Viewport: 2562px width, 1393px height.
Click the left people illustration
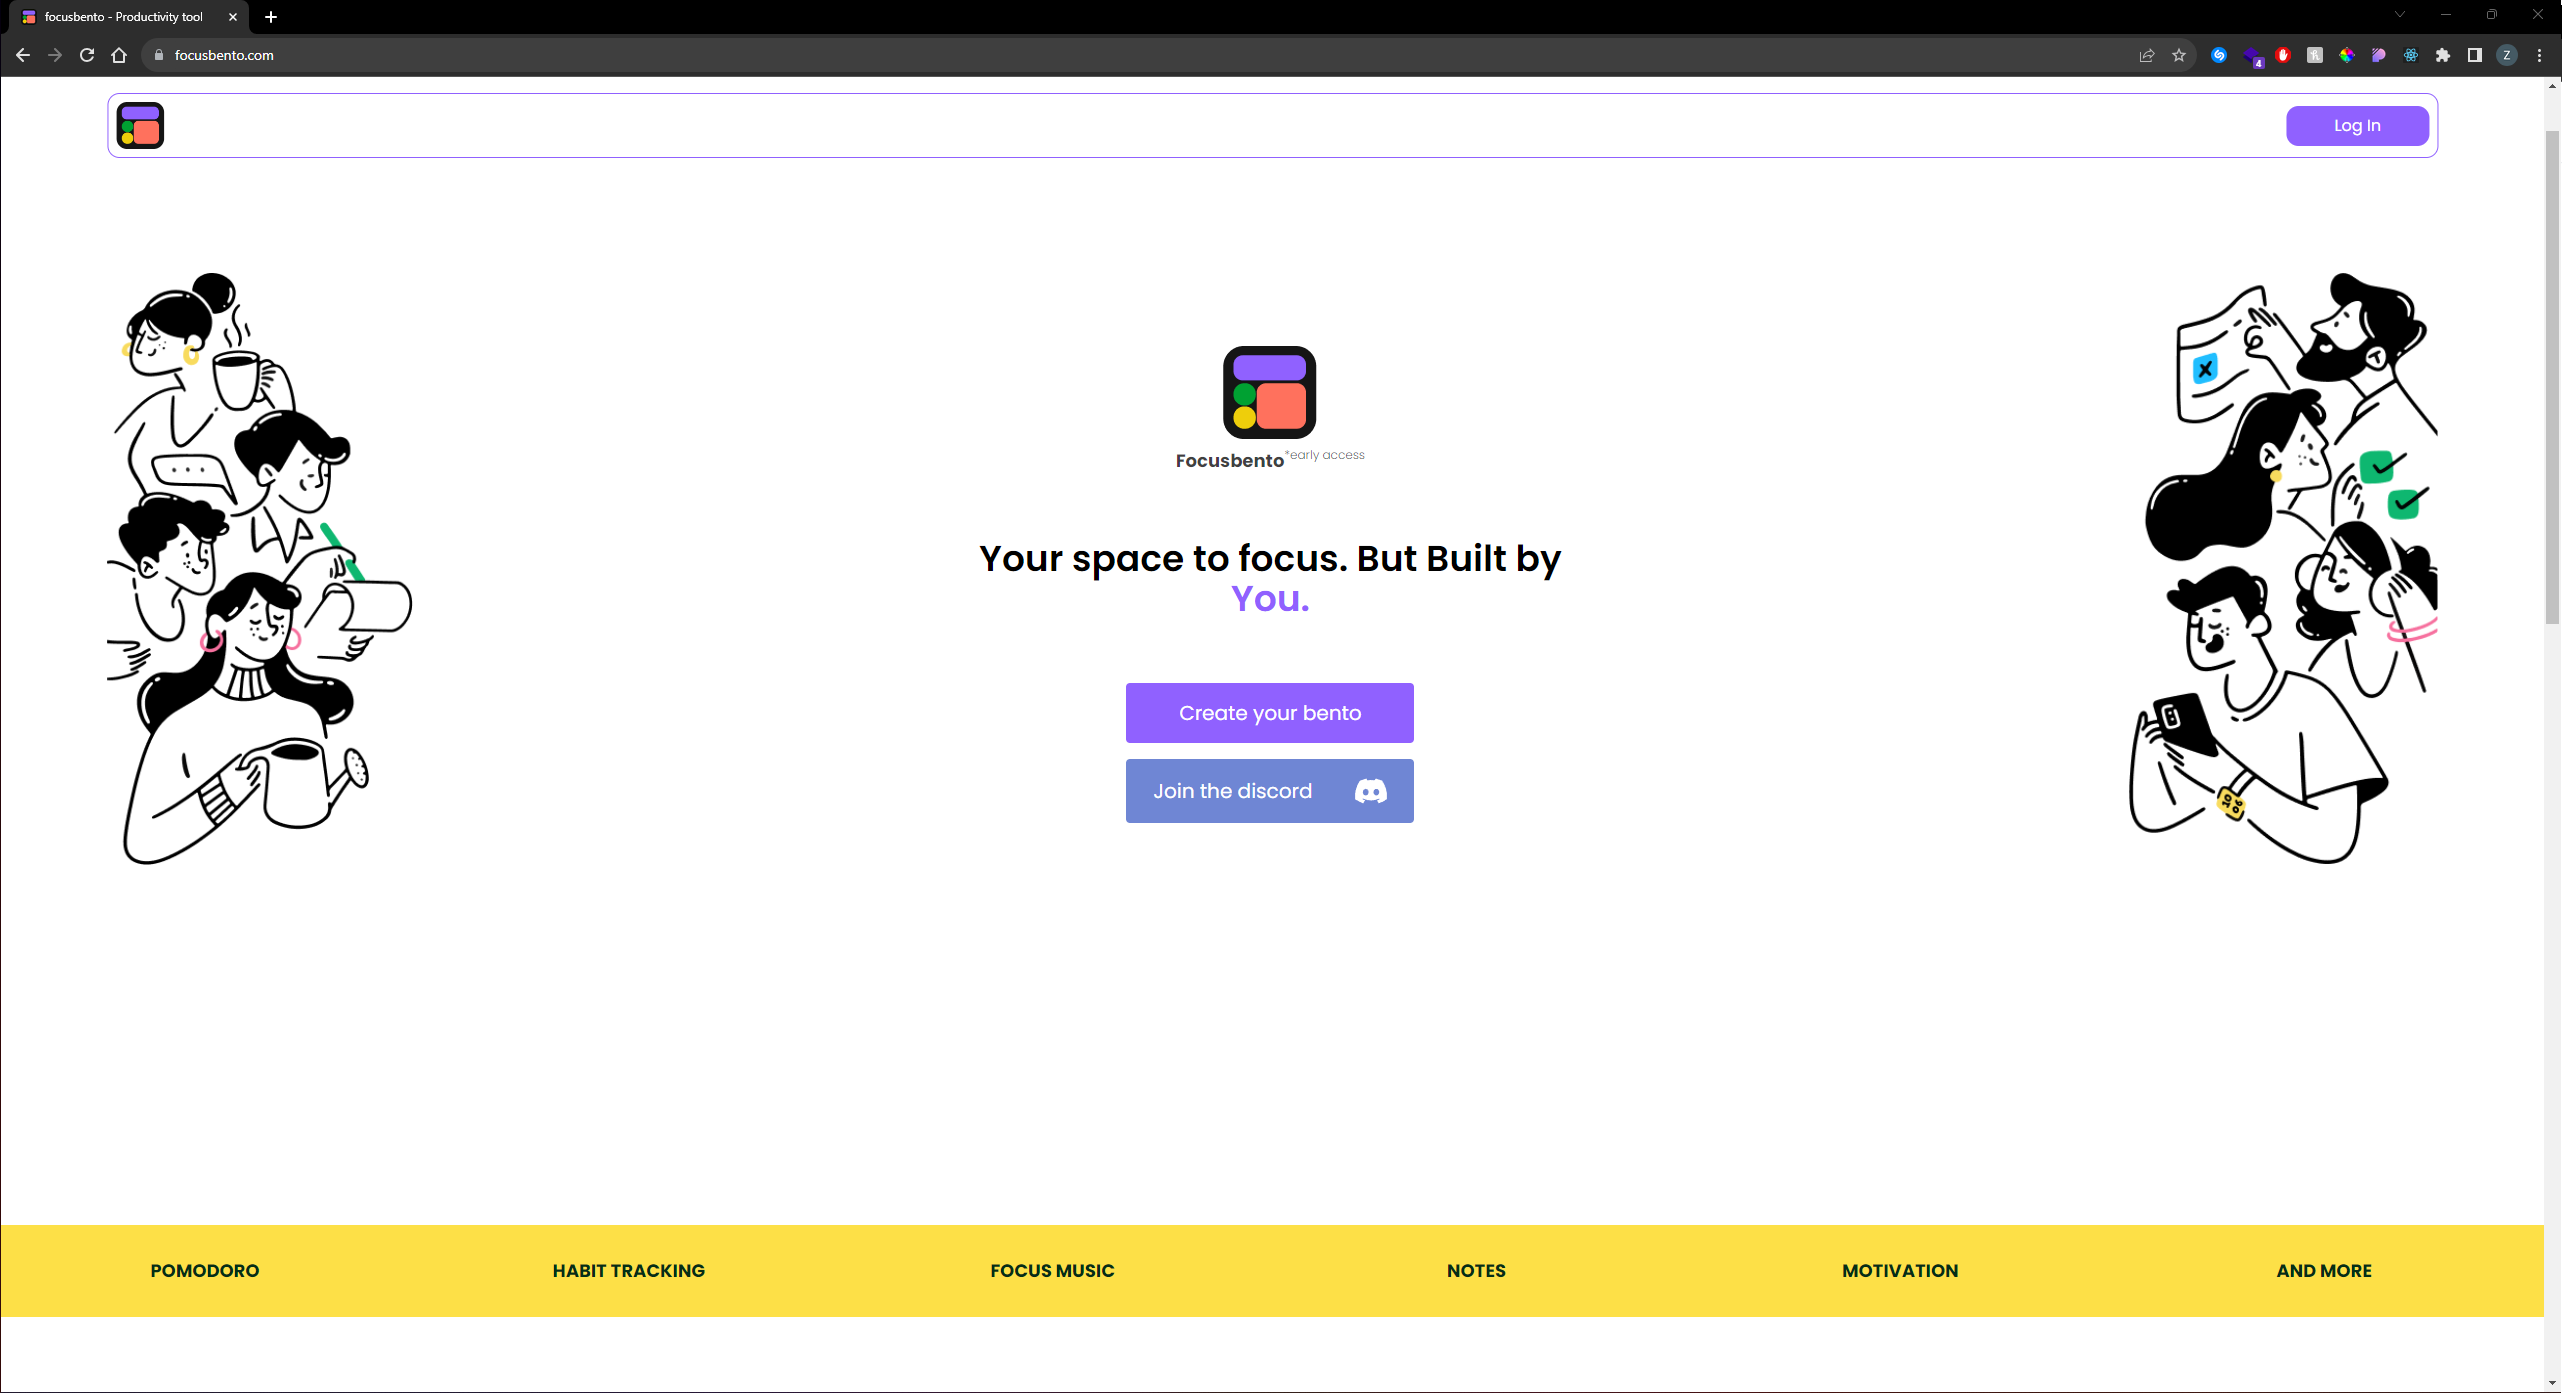(x=259, y=568)
